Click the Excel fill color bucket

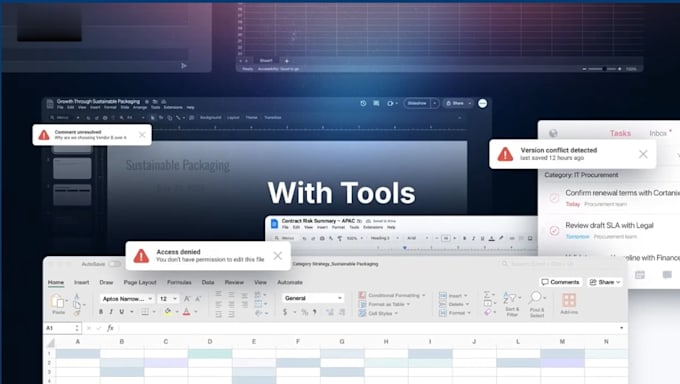pyautogui.click(x=167, y=312)
